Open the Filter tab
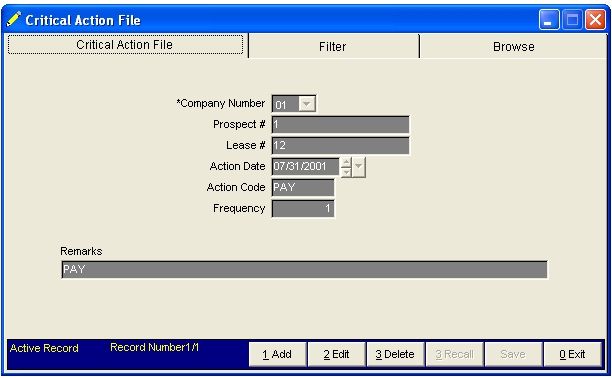 click(x=333, y=46)
